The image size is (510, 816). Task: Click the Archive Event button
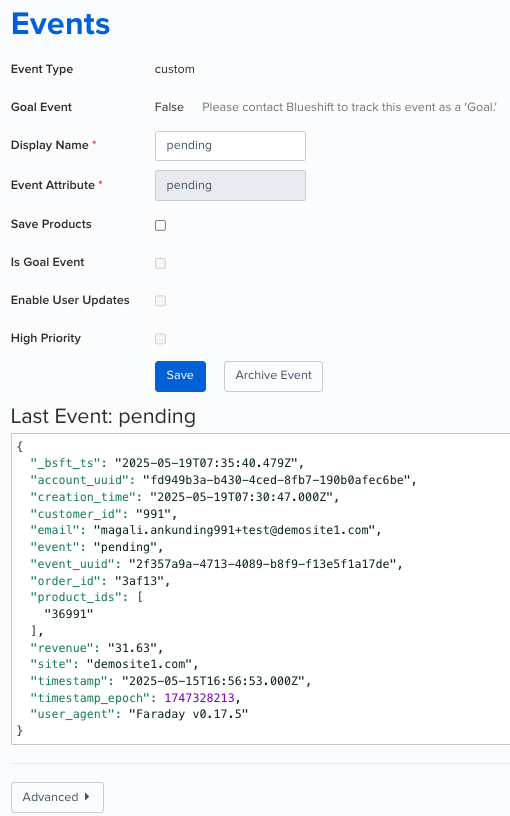point(273,376)
